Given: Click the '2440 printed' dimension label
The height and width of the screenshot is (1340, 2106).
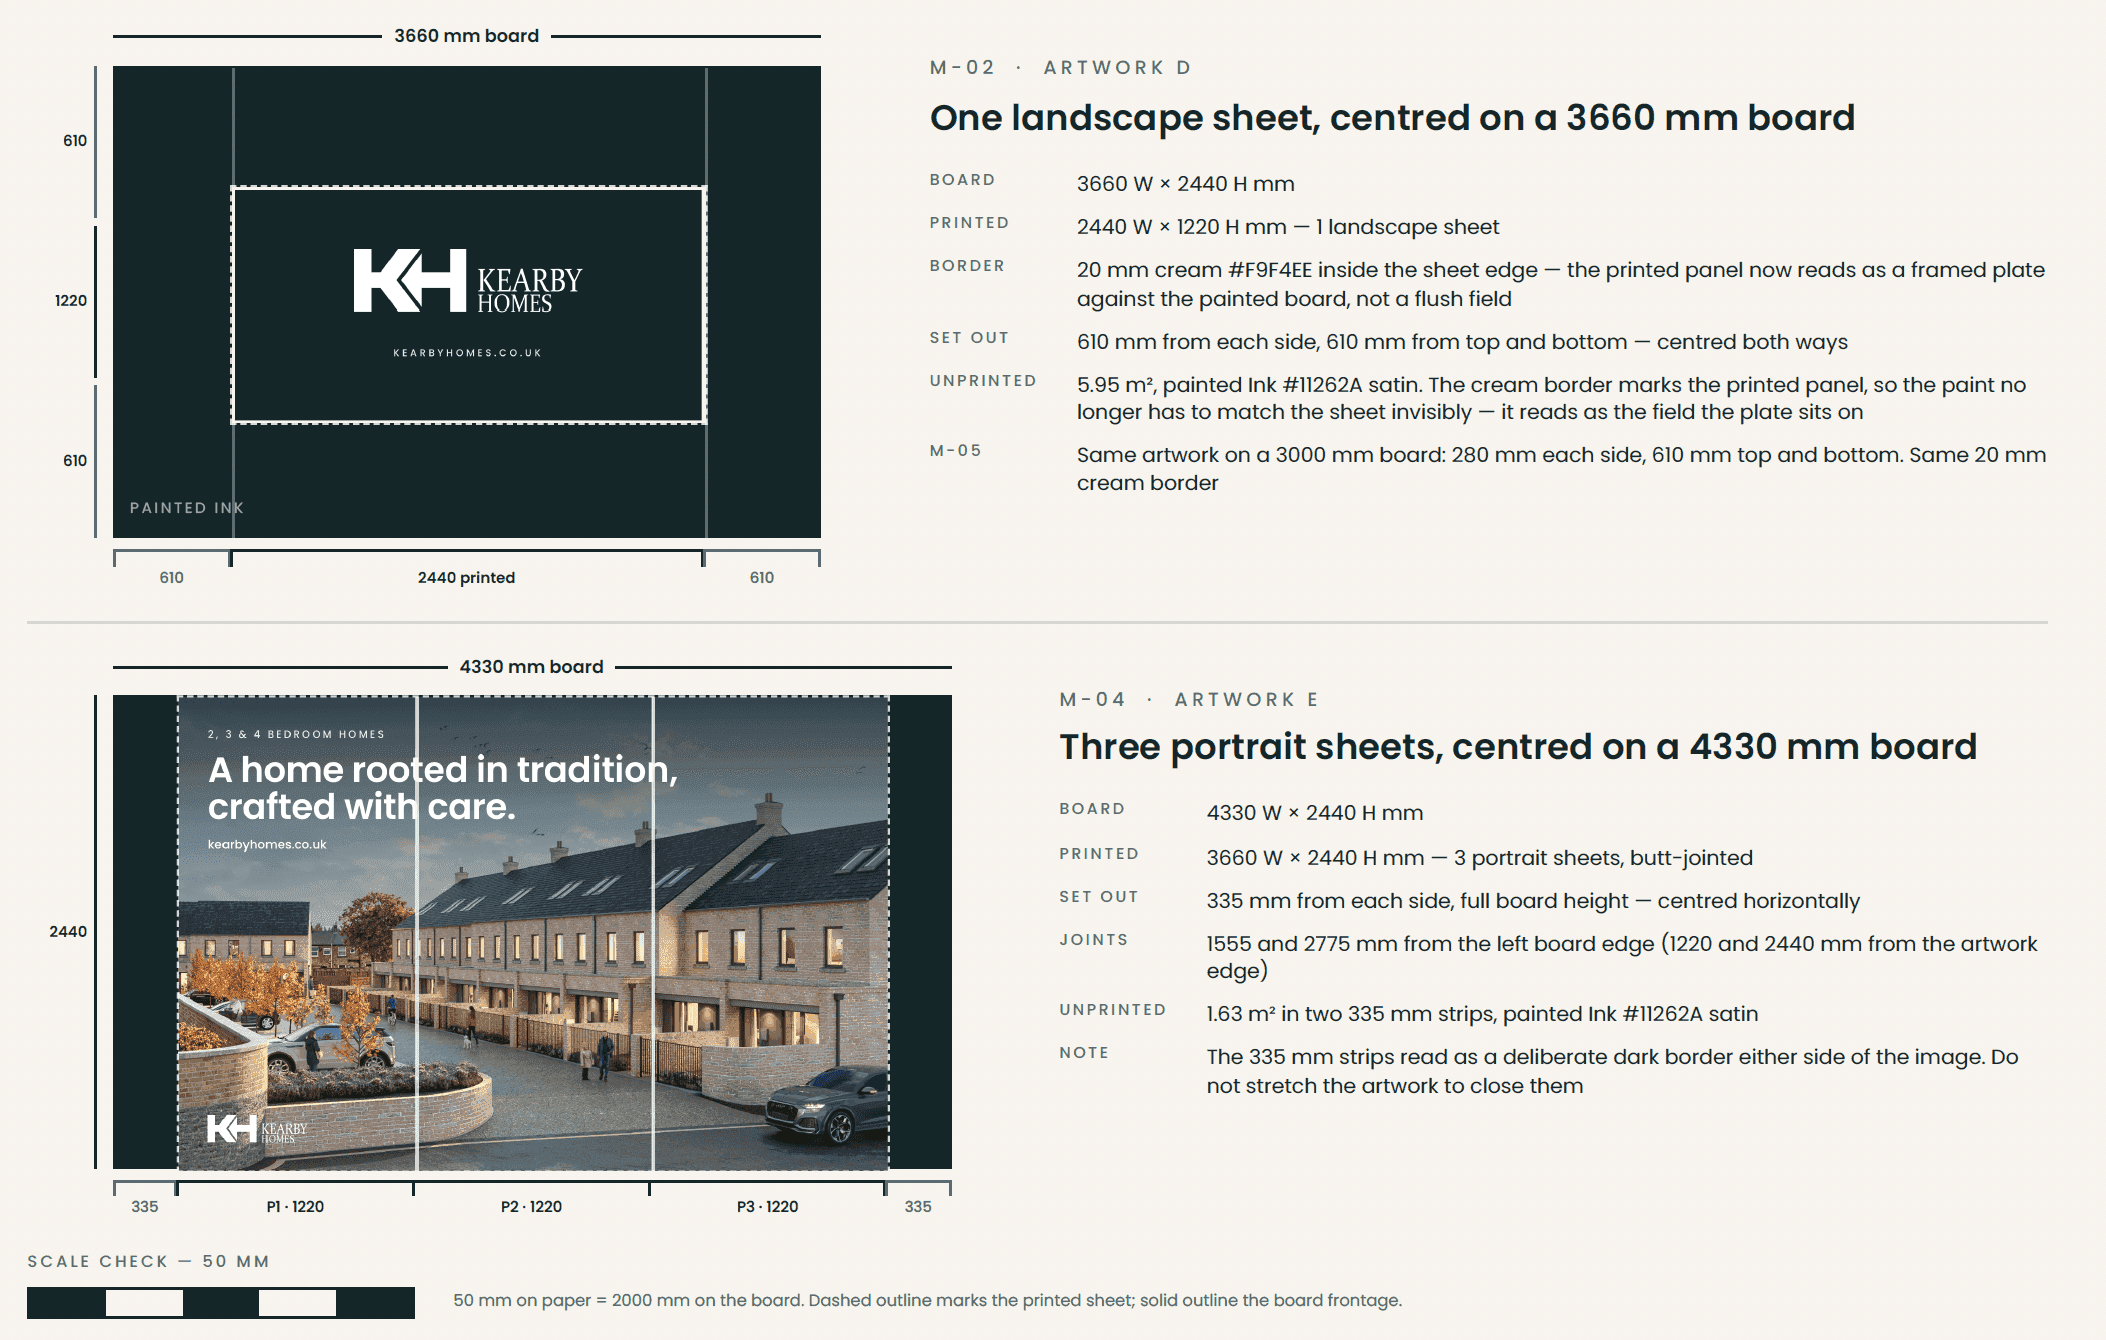Looking at the screenshot, I should pos(466,578).
